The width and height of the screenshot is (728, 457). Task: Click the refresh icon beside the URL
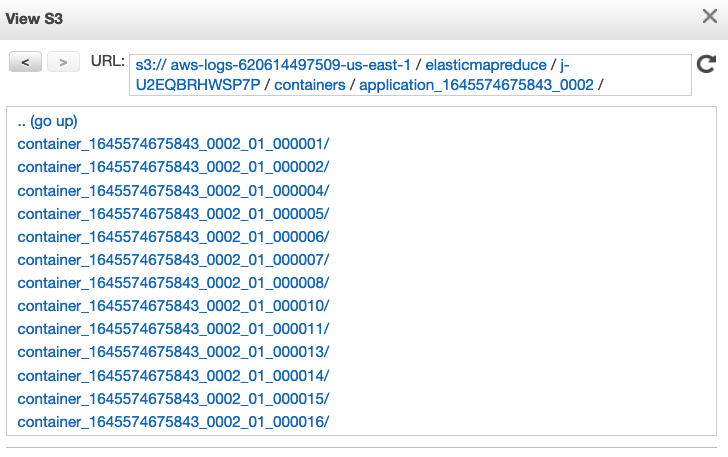point(706,64)
